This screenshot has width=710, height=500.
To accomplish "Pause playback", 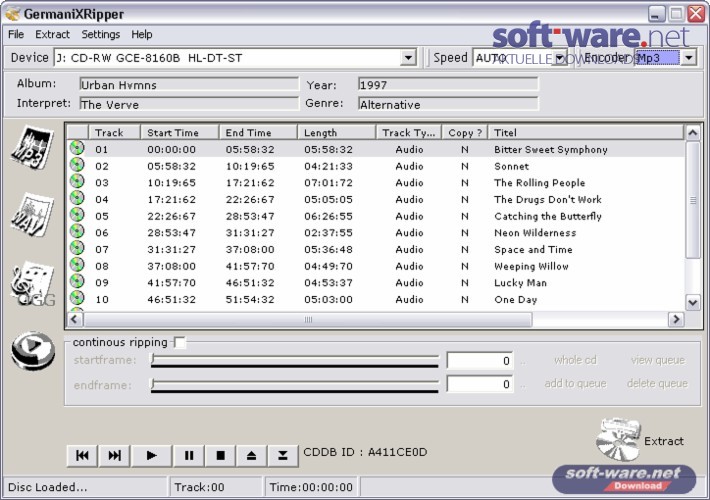I will 189,455.
